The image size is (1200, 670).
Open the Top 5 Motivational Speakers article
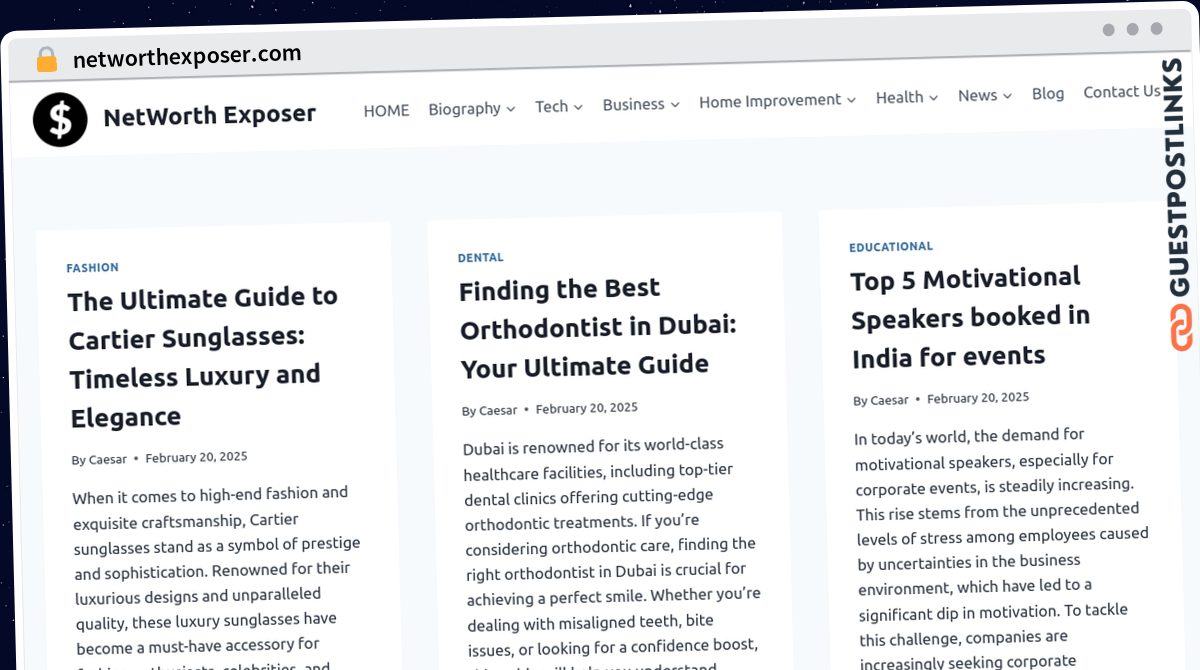click(x=970, y=316)
